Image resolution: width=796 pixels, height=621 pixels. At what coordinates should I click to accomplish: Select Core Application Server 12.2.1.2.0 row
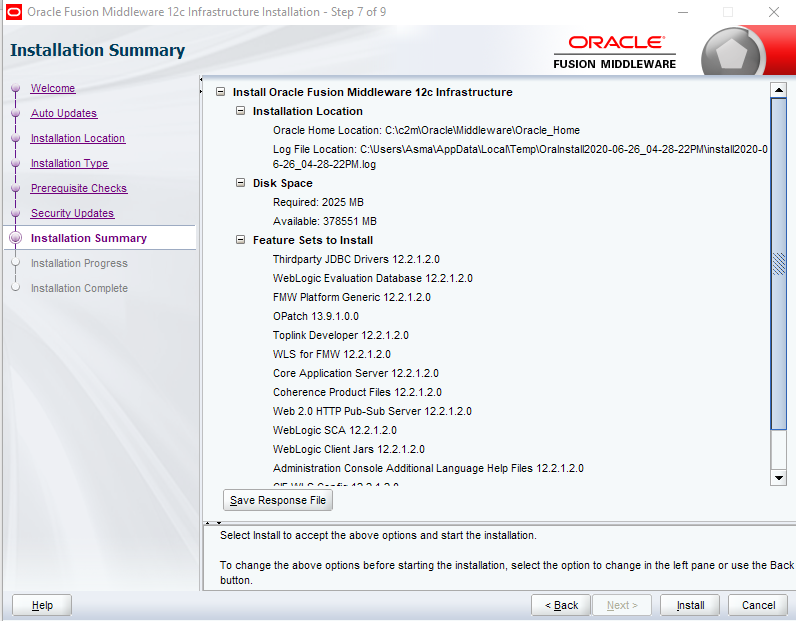(x=356, y=373)
